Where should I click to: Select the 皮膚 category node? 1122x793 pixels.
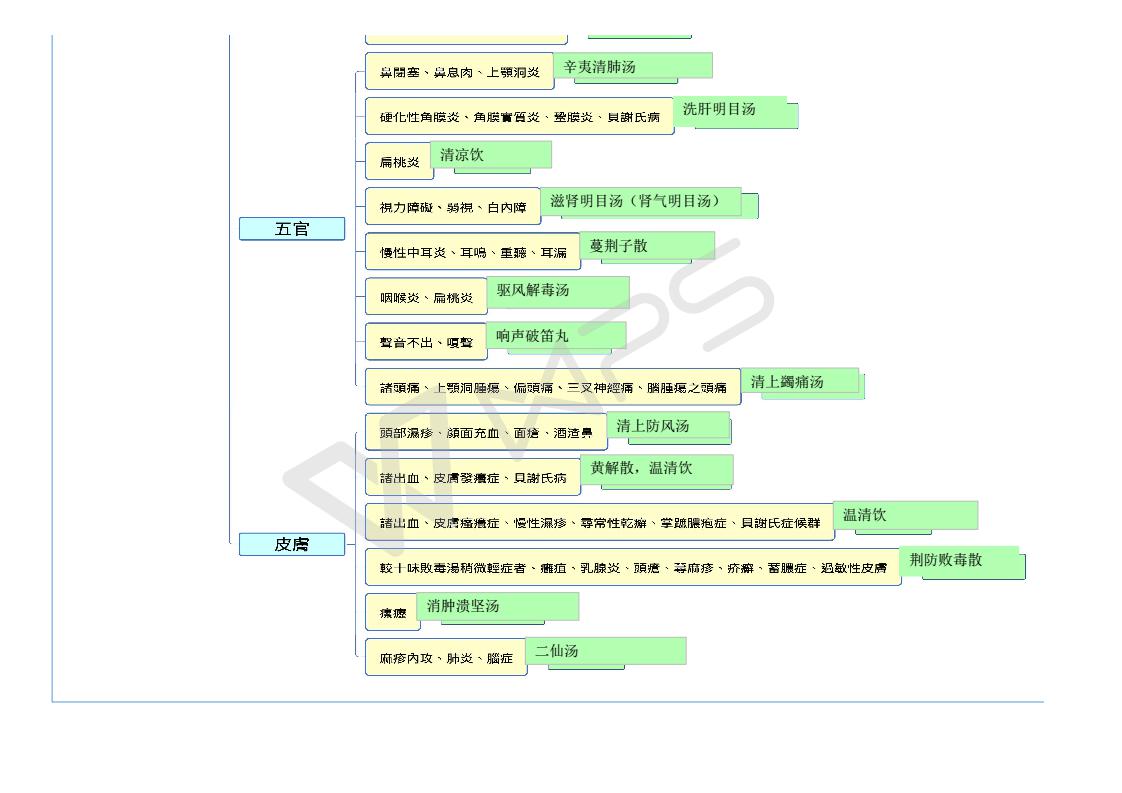[292, 545]
